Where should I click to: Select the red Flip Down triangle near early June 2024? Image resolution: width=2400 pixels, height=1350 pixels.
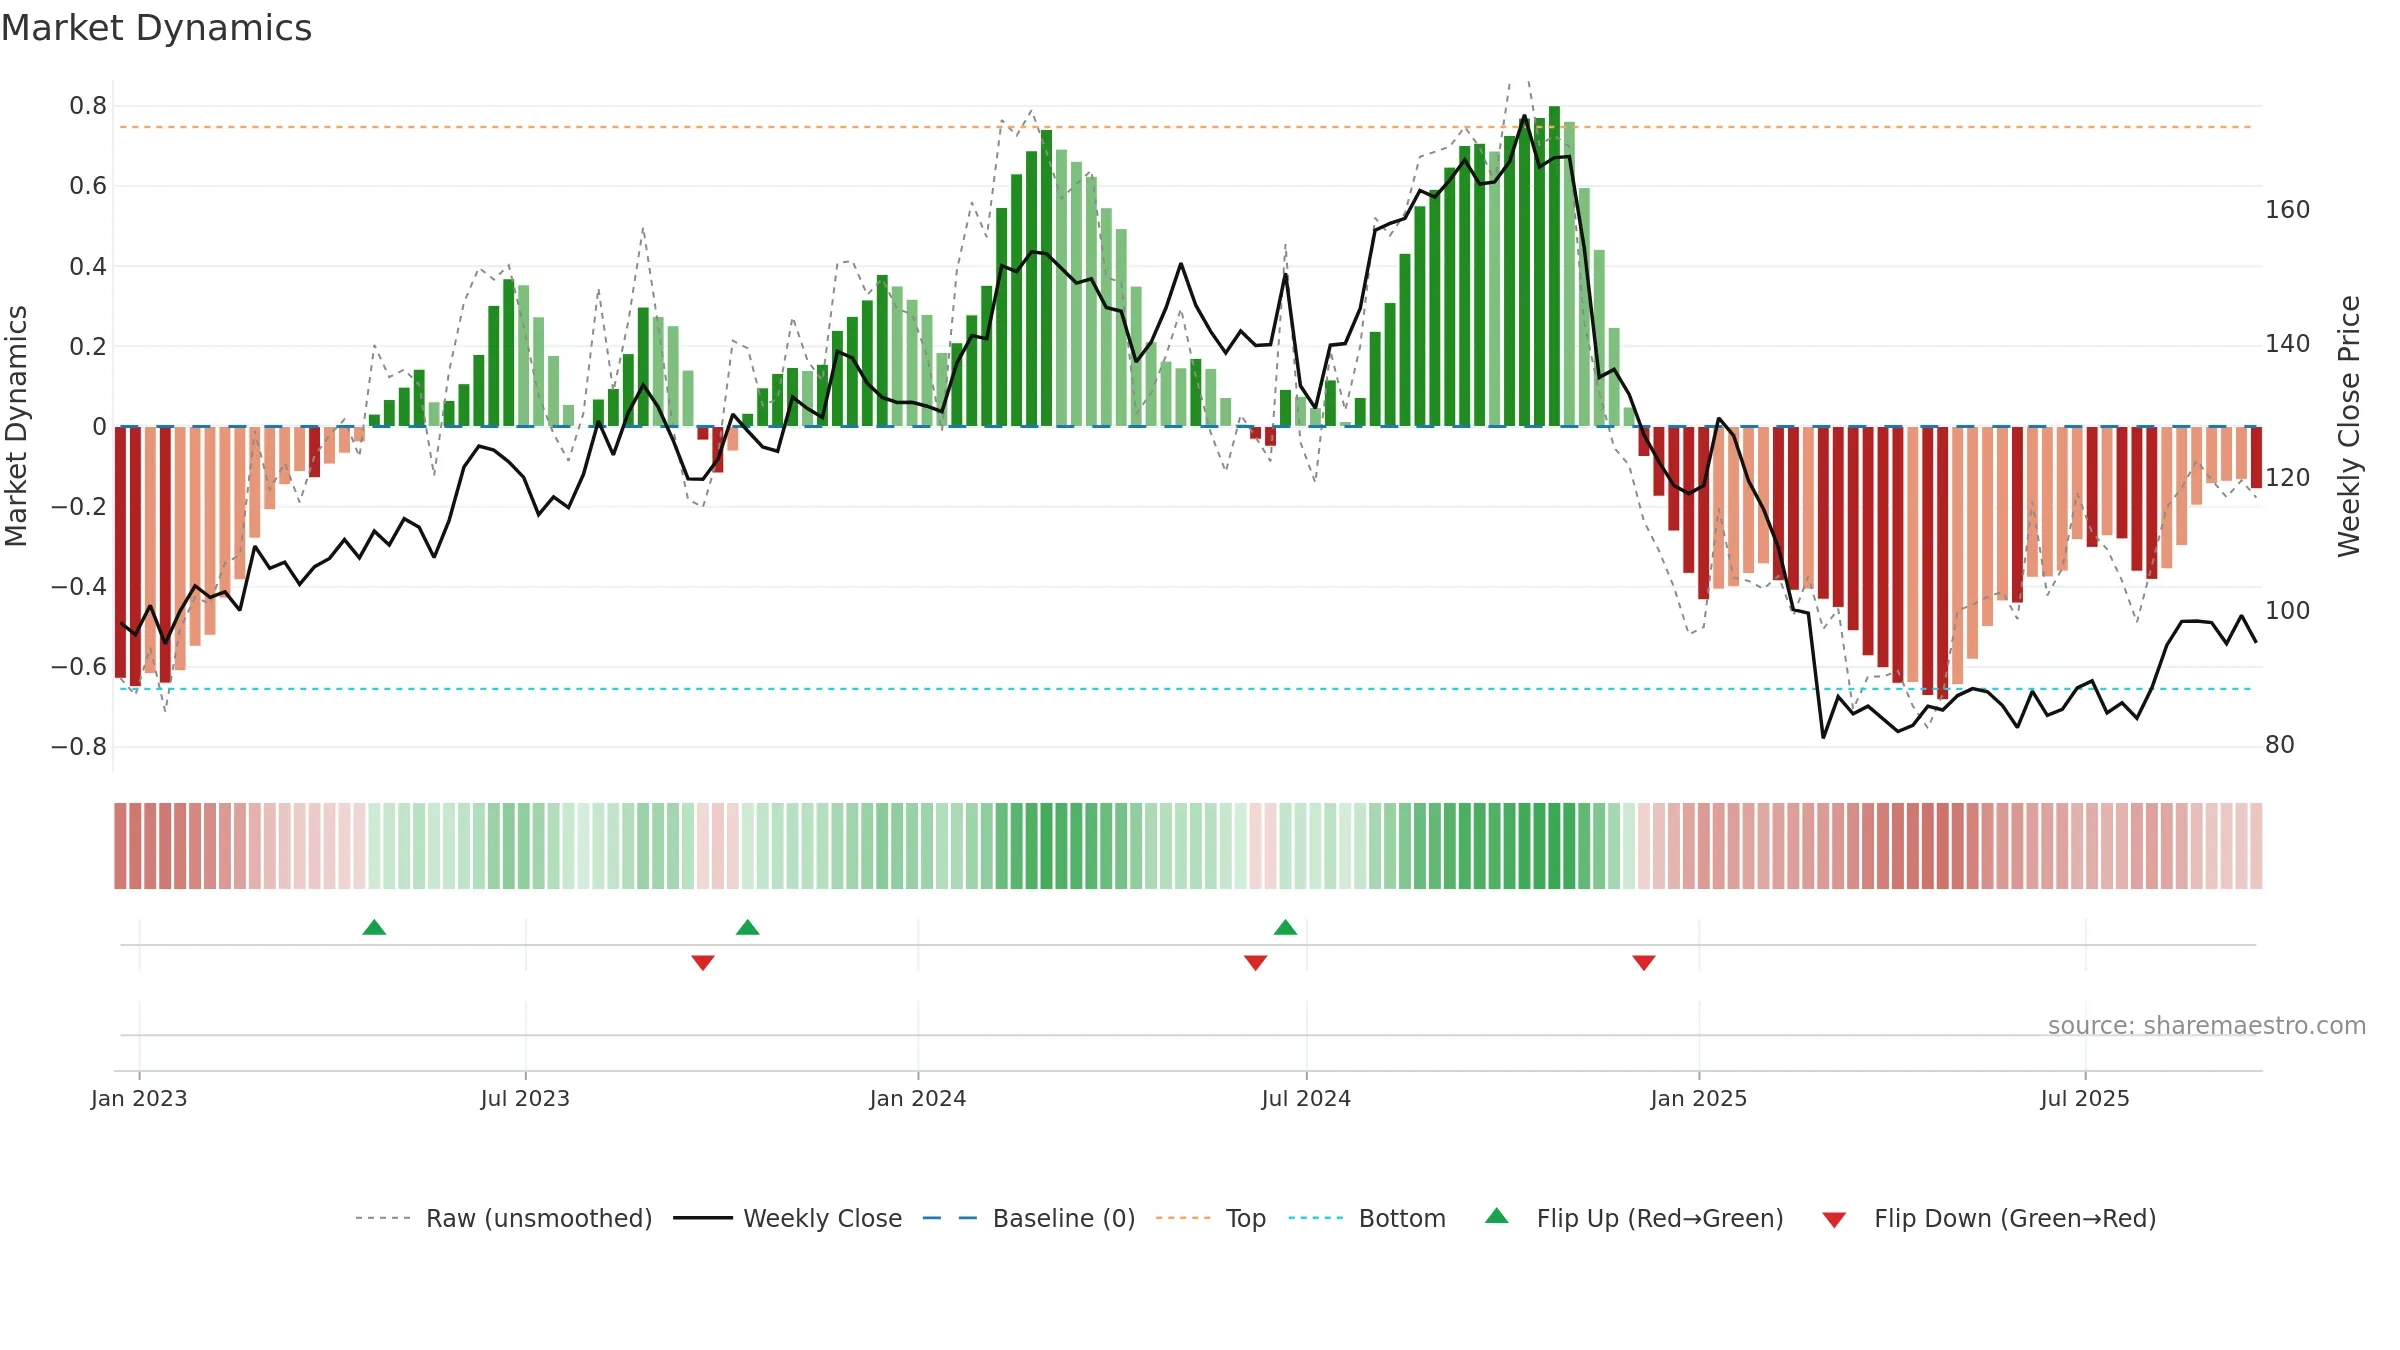1255,962
